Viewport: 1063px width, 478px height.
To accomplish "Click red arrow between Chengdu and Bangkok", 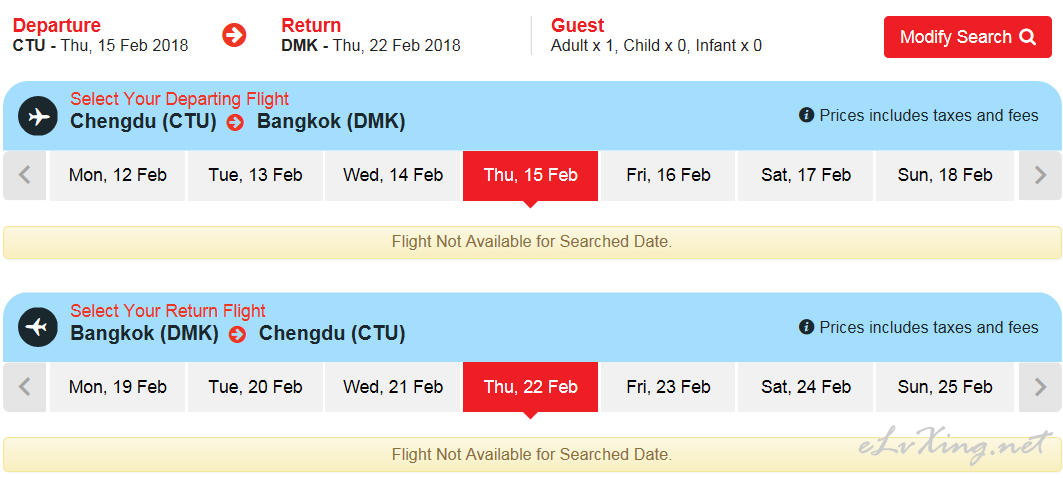I will 235,123.
